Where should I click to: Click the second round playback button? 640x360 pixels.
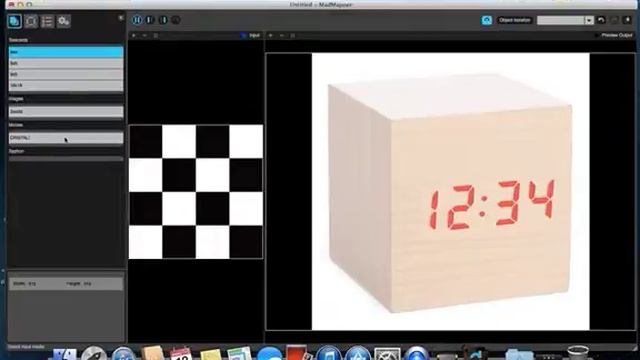[x=150, y=20]
